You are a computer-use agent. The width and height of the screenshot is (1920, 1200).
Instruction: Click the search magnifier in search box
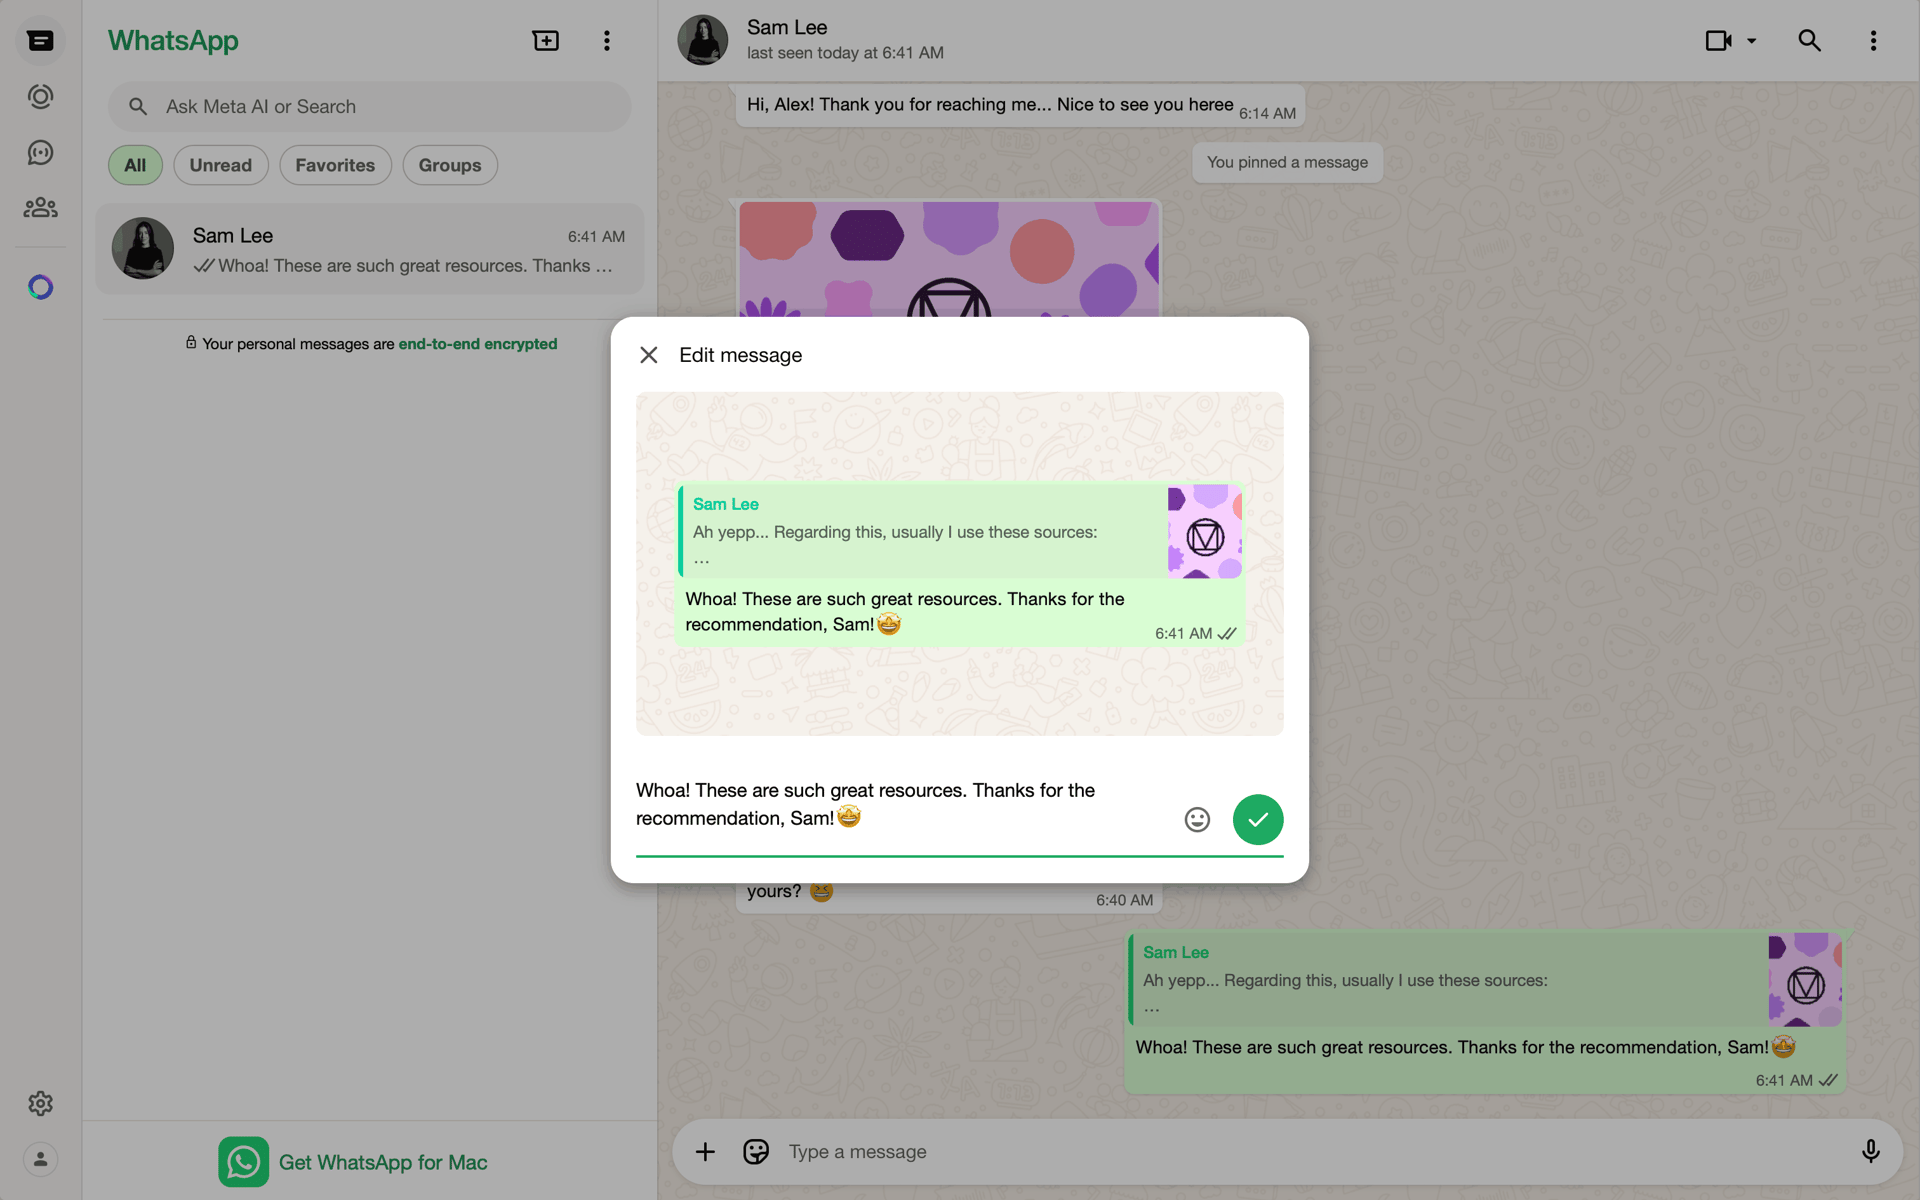(x=138, y=106)
